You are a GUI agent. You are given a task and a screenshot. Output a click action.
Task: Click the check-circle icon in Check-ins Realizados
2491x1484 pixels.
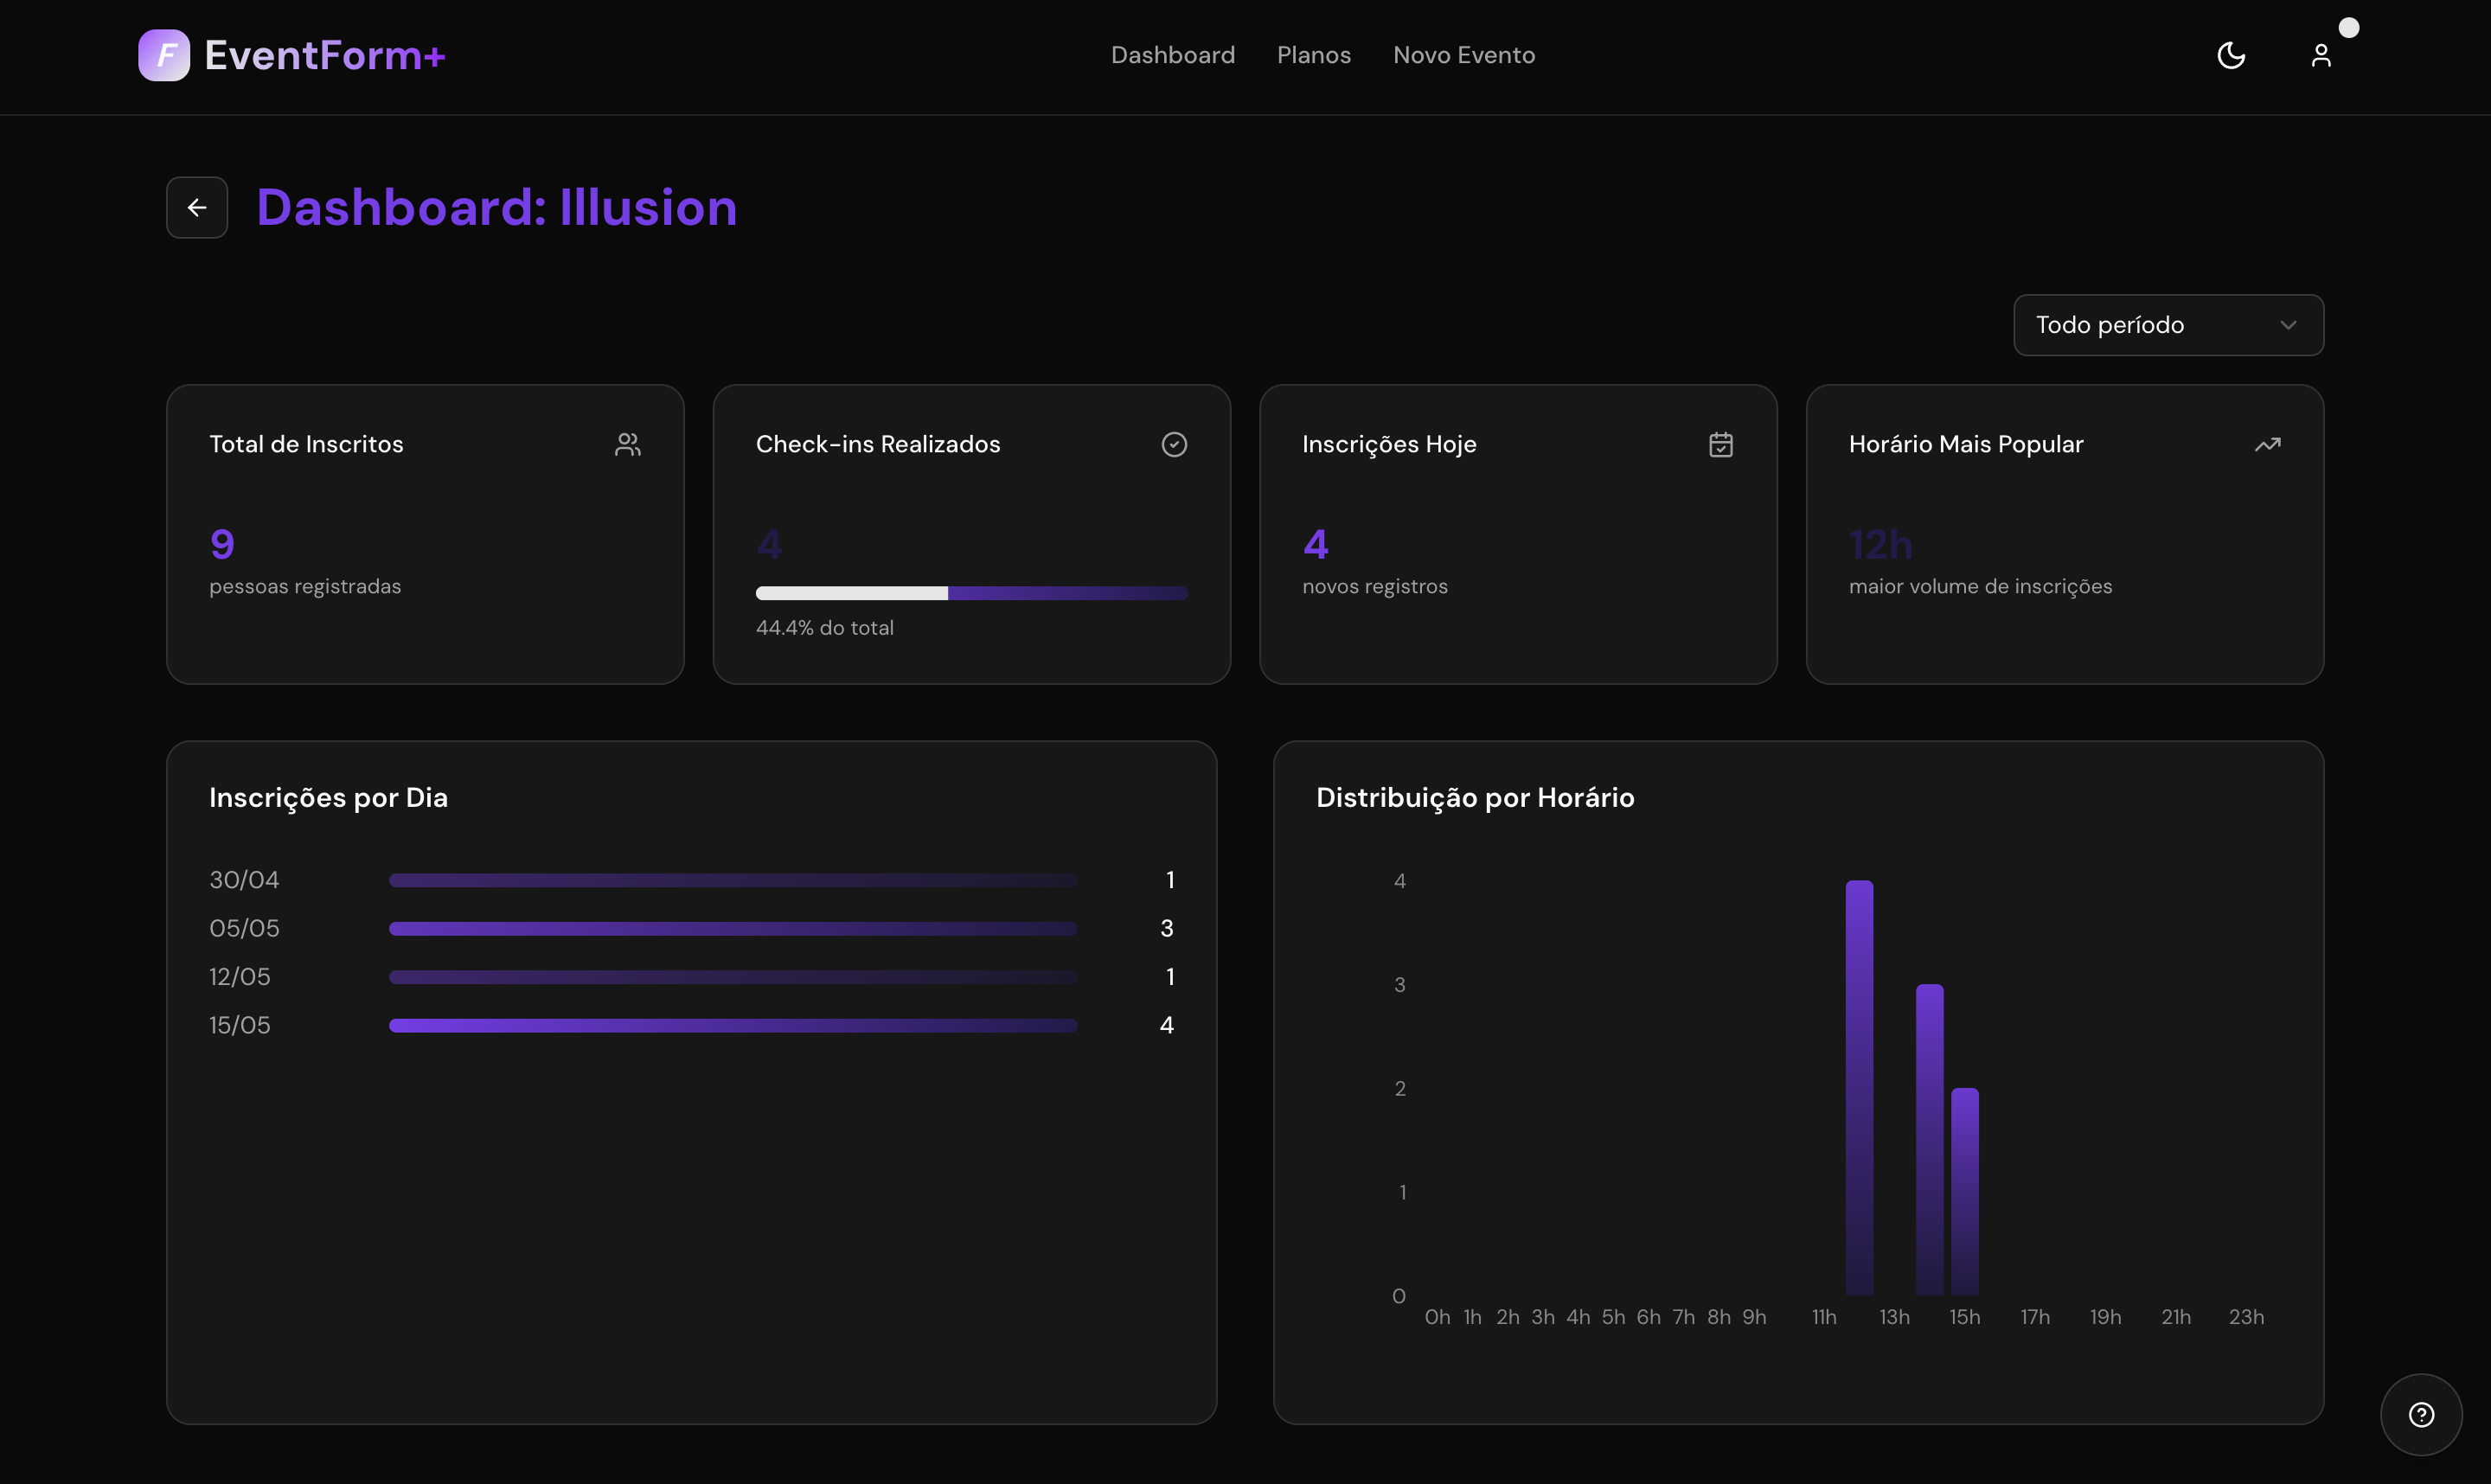1174,444
